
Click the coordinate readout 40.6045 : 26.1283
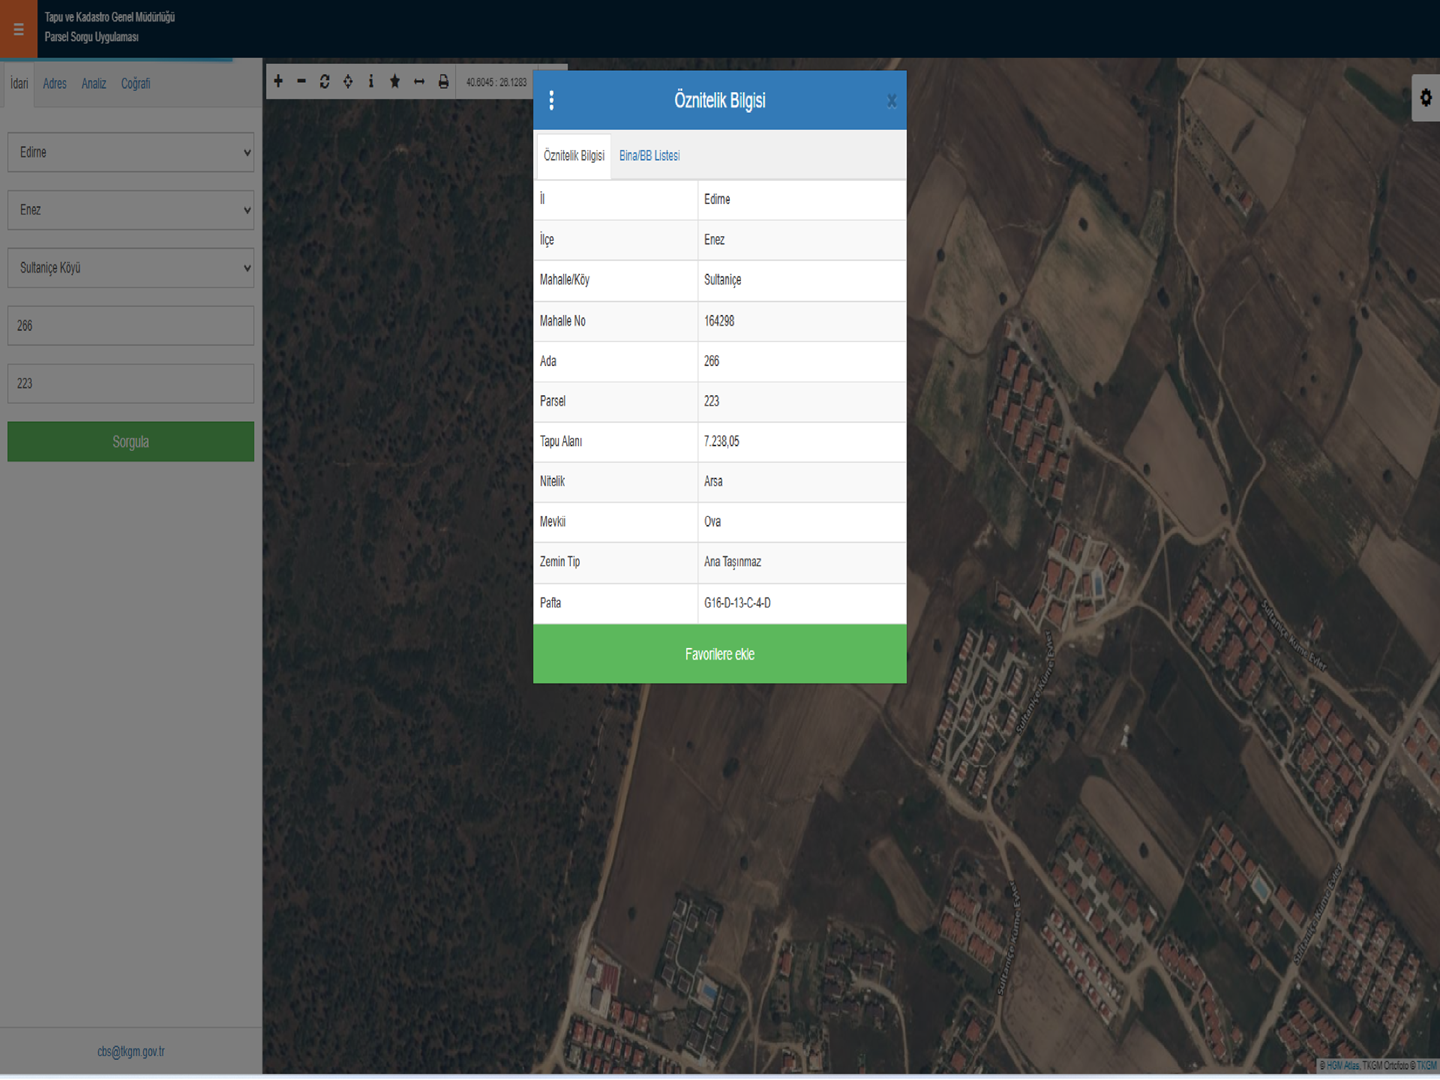click(496, 82)
